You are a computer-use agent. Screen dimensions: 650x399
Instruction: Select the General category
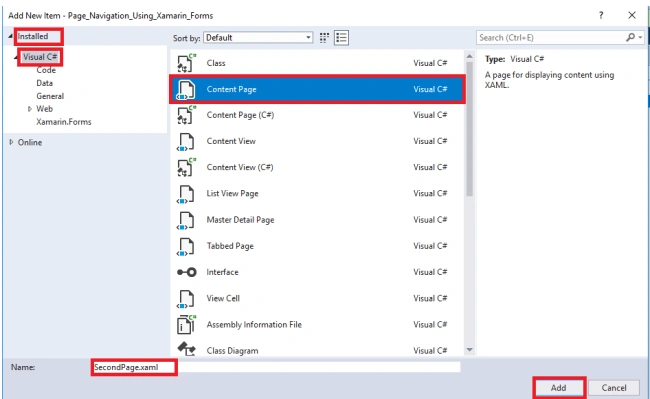pyautogui.click(x=50, y=96)
